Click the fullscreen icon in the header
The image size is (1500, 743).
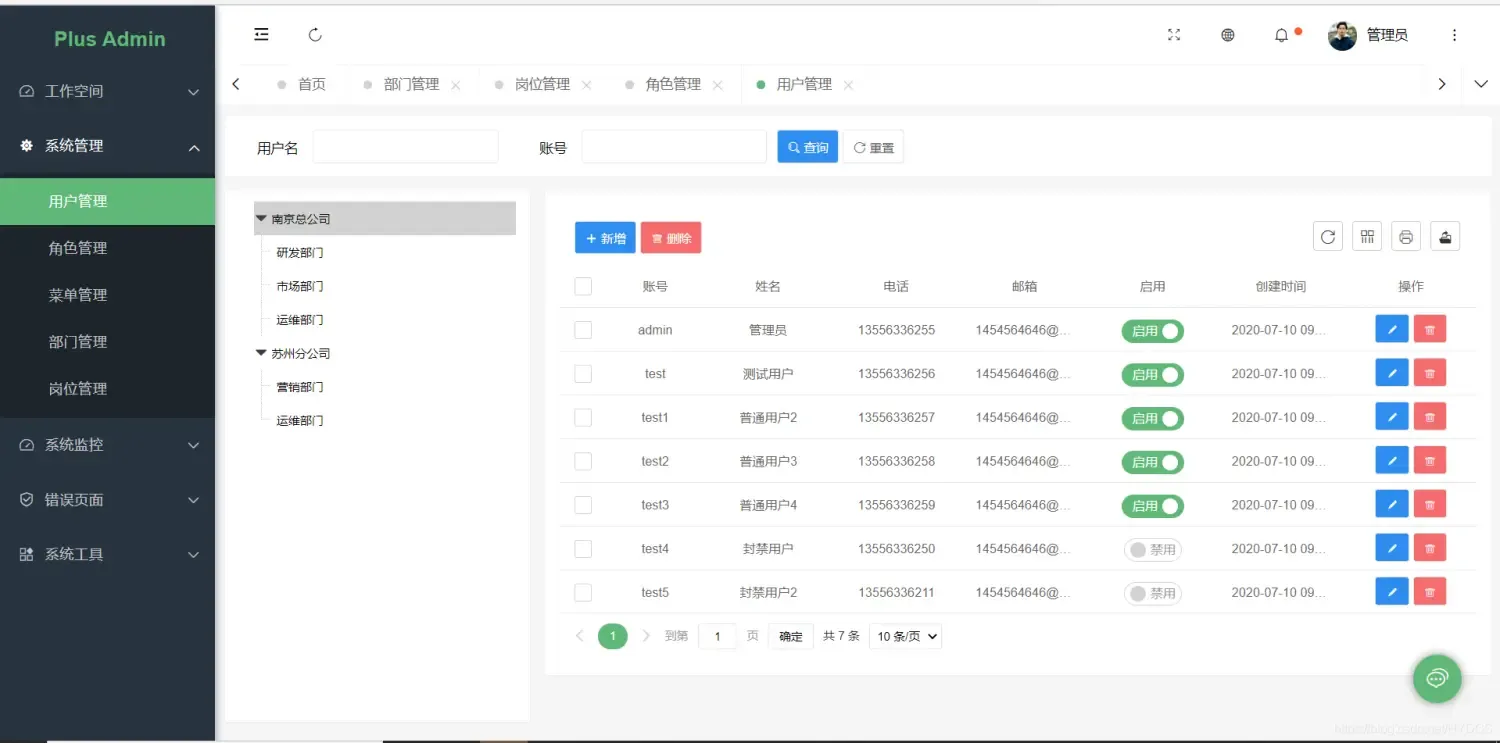1174,34
